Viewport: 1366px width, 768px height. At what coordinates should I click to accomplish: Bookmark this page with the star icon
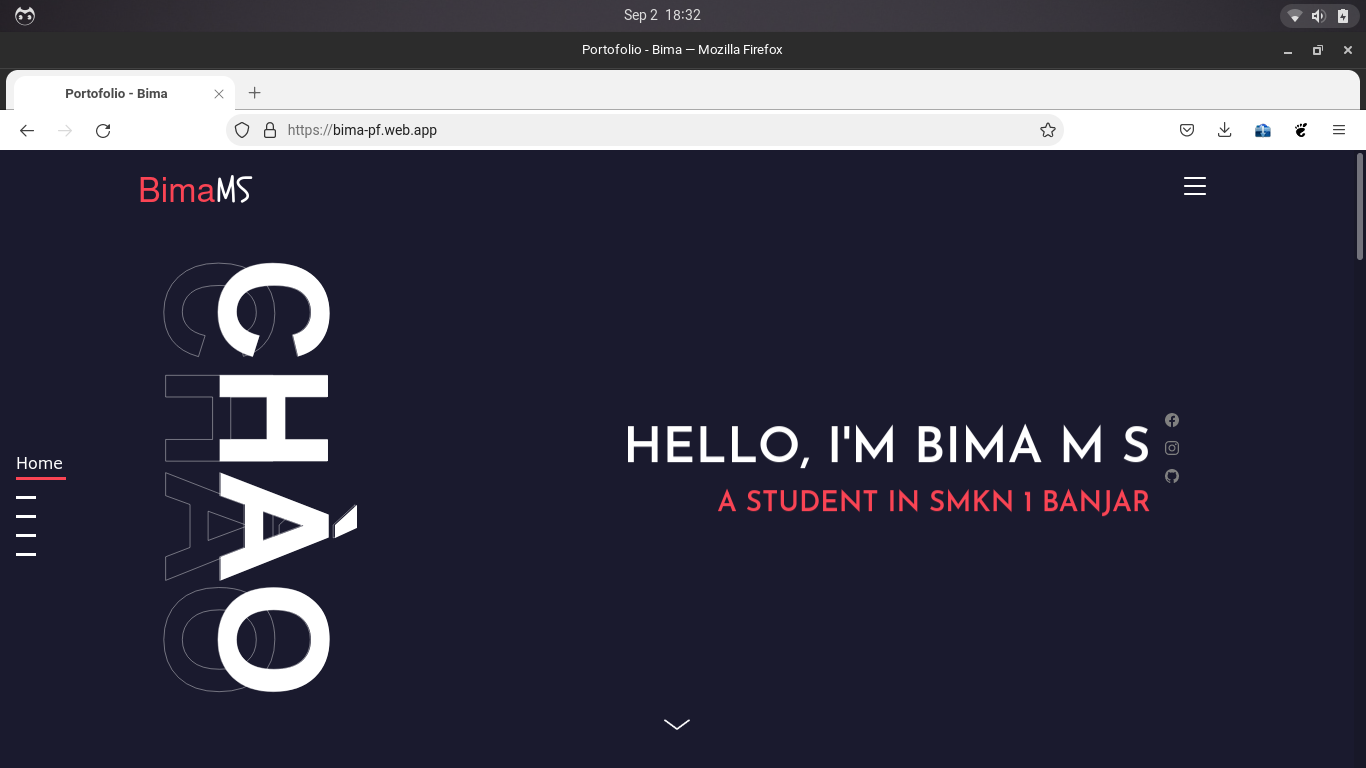coord(1048,130)
